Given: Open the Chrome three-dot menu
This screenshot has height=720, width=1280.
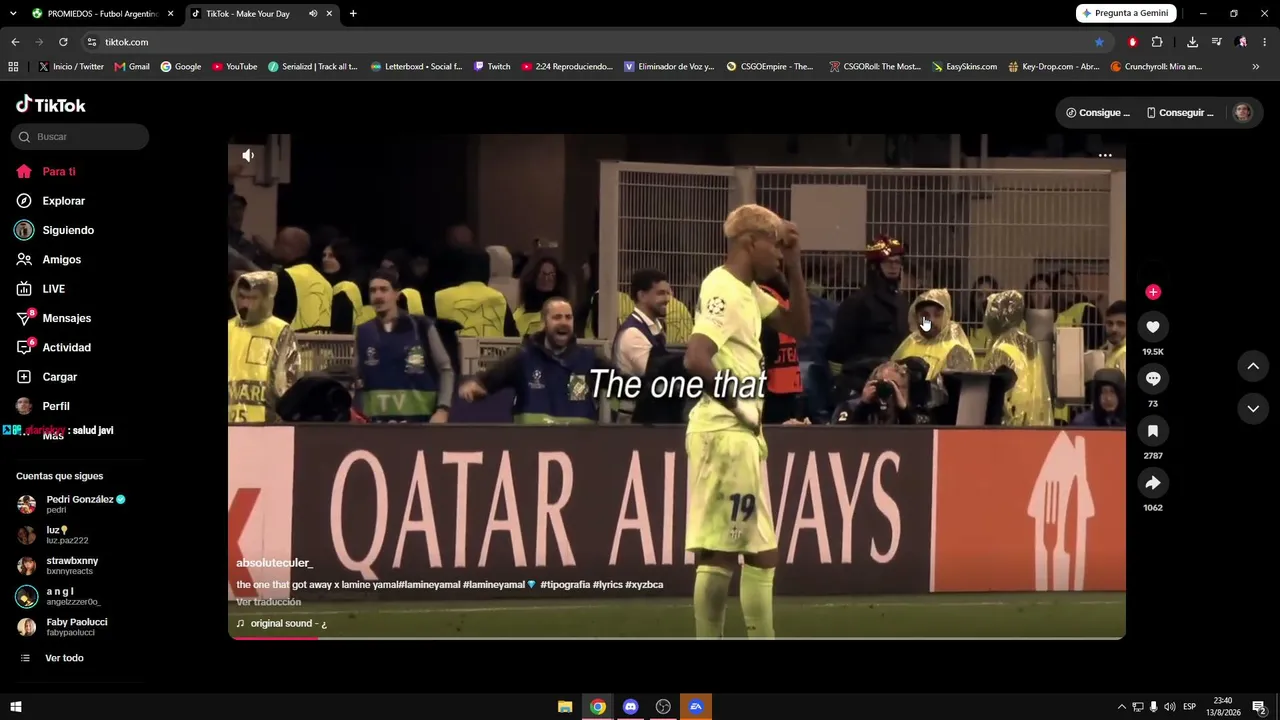Looking at the screenshot, I should coord(1265,42).
